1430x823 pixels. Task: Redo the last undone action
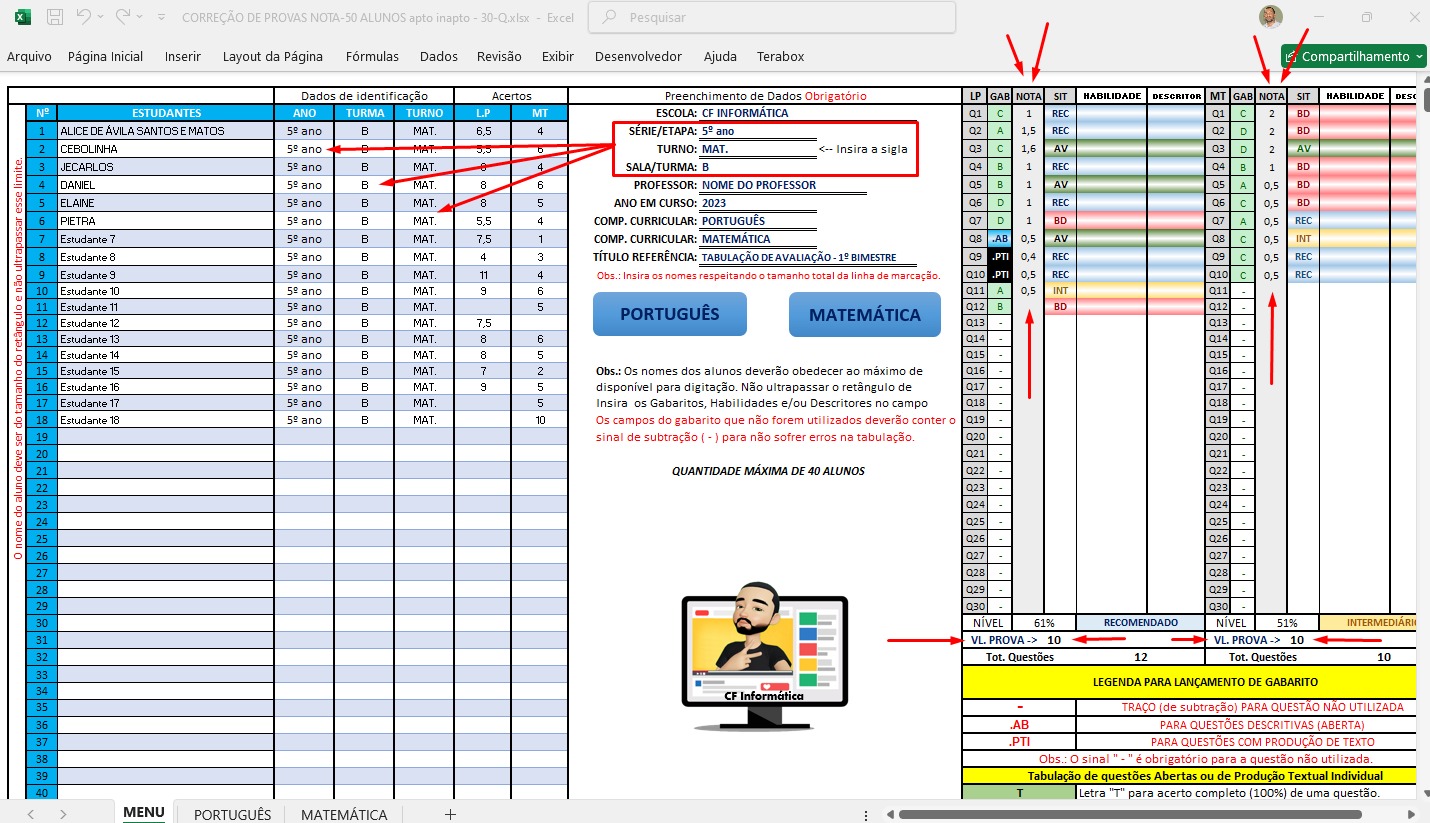[x=123, y=17]
